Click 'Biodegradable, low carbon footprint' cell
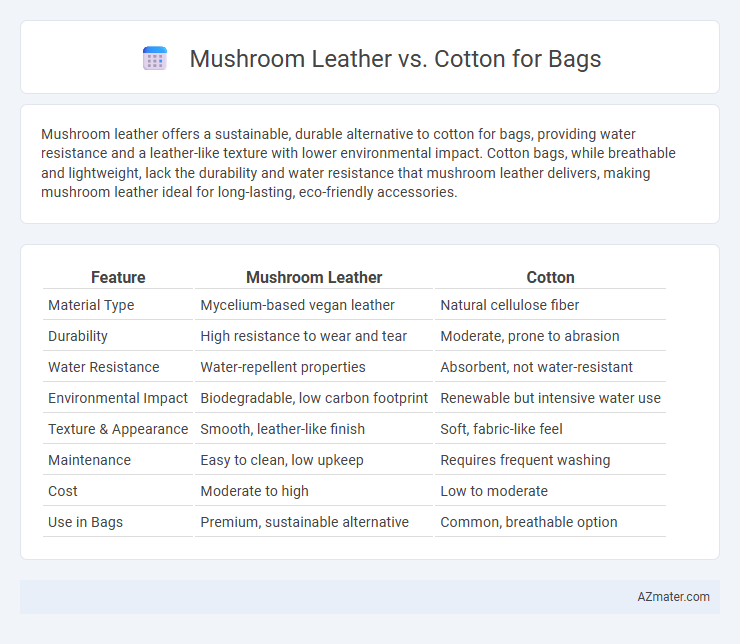The width and height of the screenshot is (740, 644). point(314,398)
